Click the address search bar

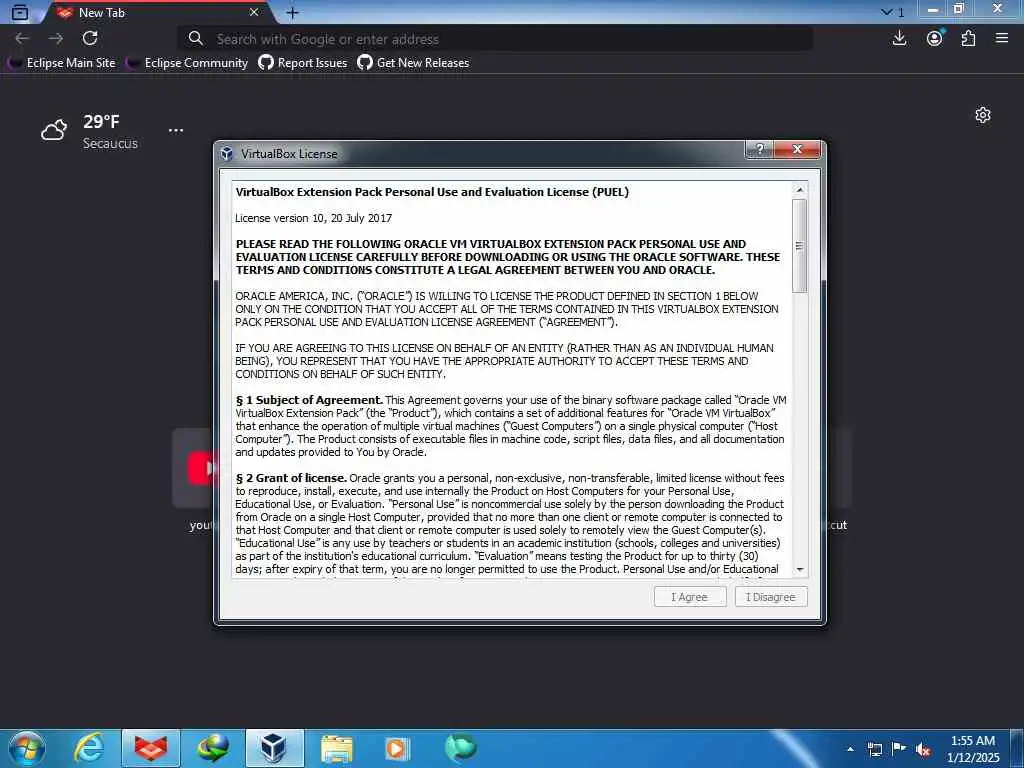tap(496, 39)
